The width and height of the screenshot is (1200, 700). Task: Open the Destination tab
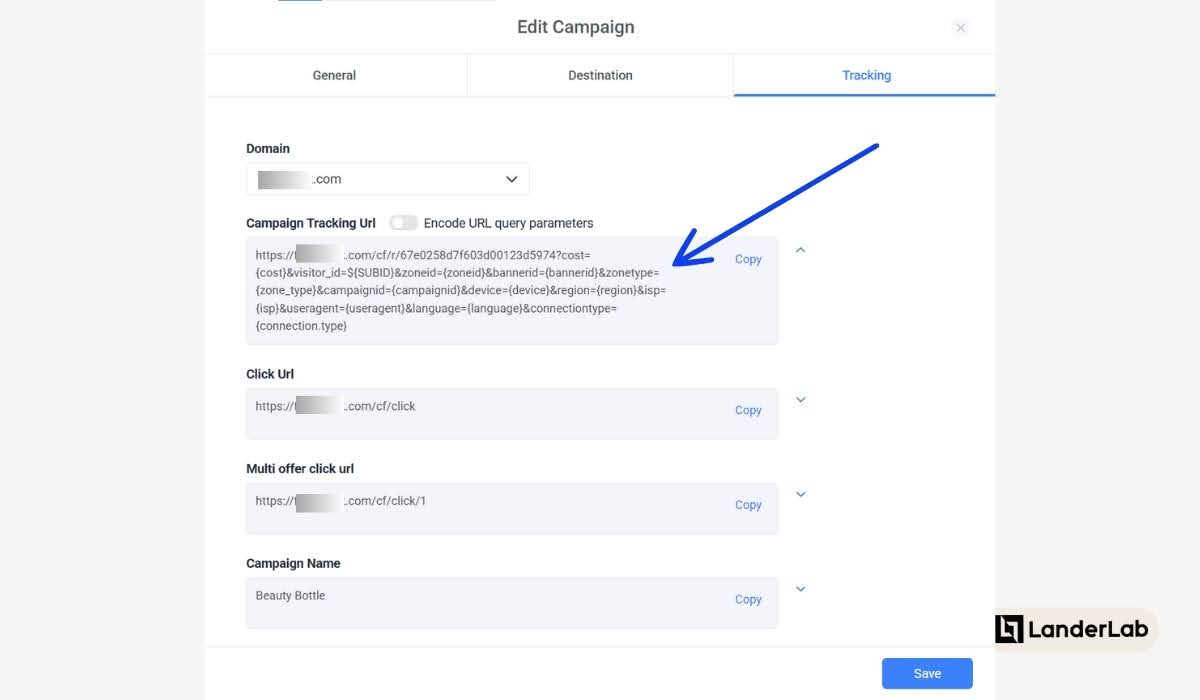tap(600, 75)
